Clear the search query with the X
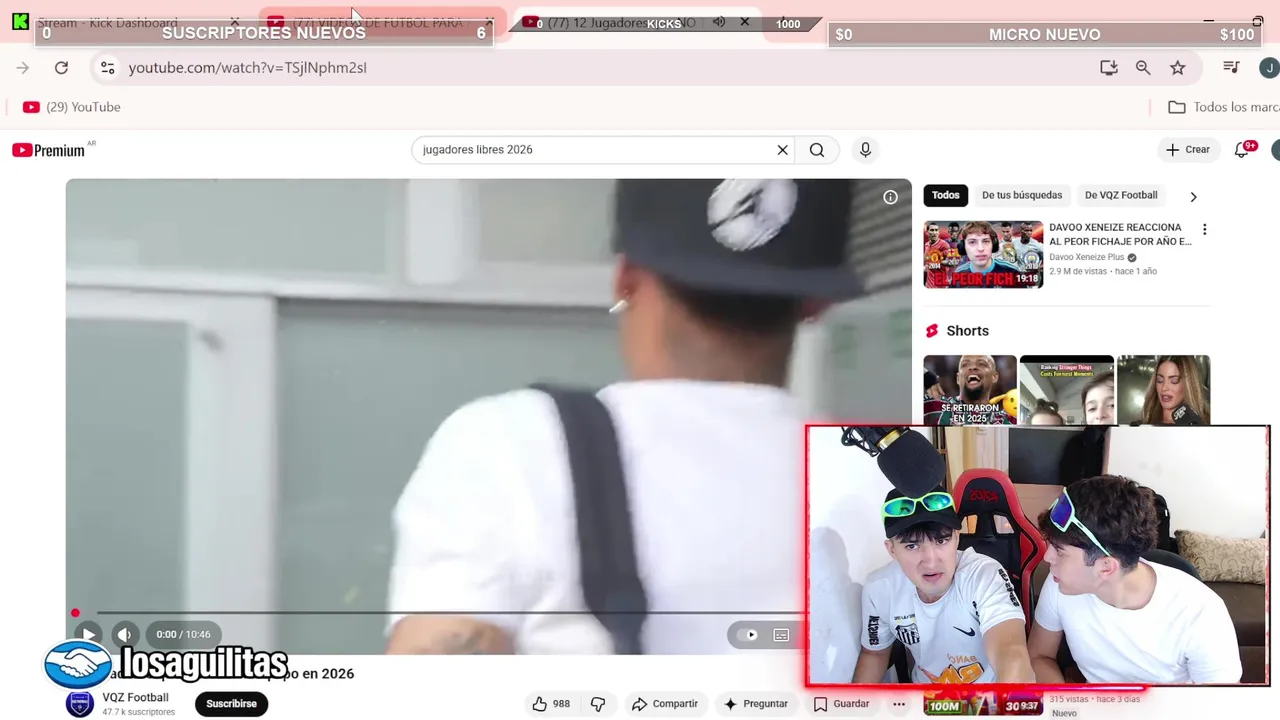 coord(782,150)
